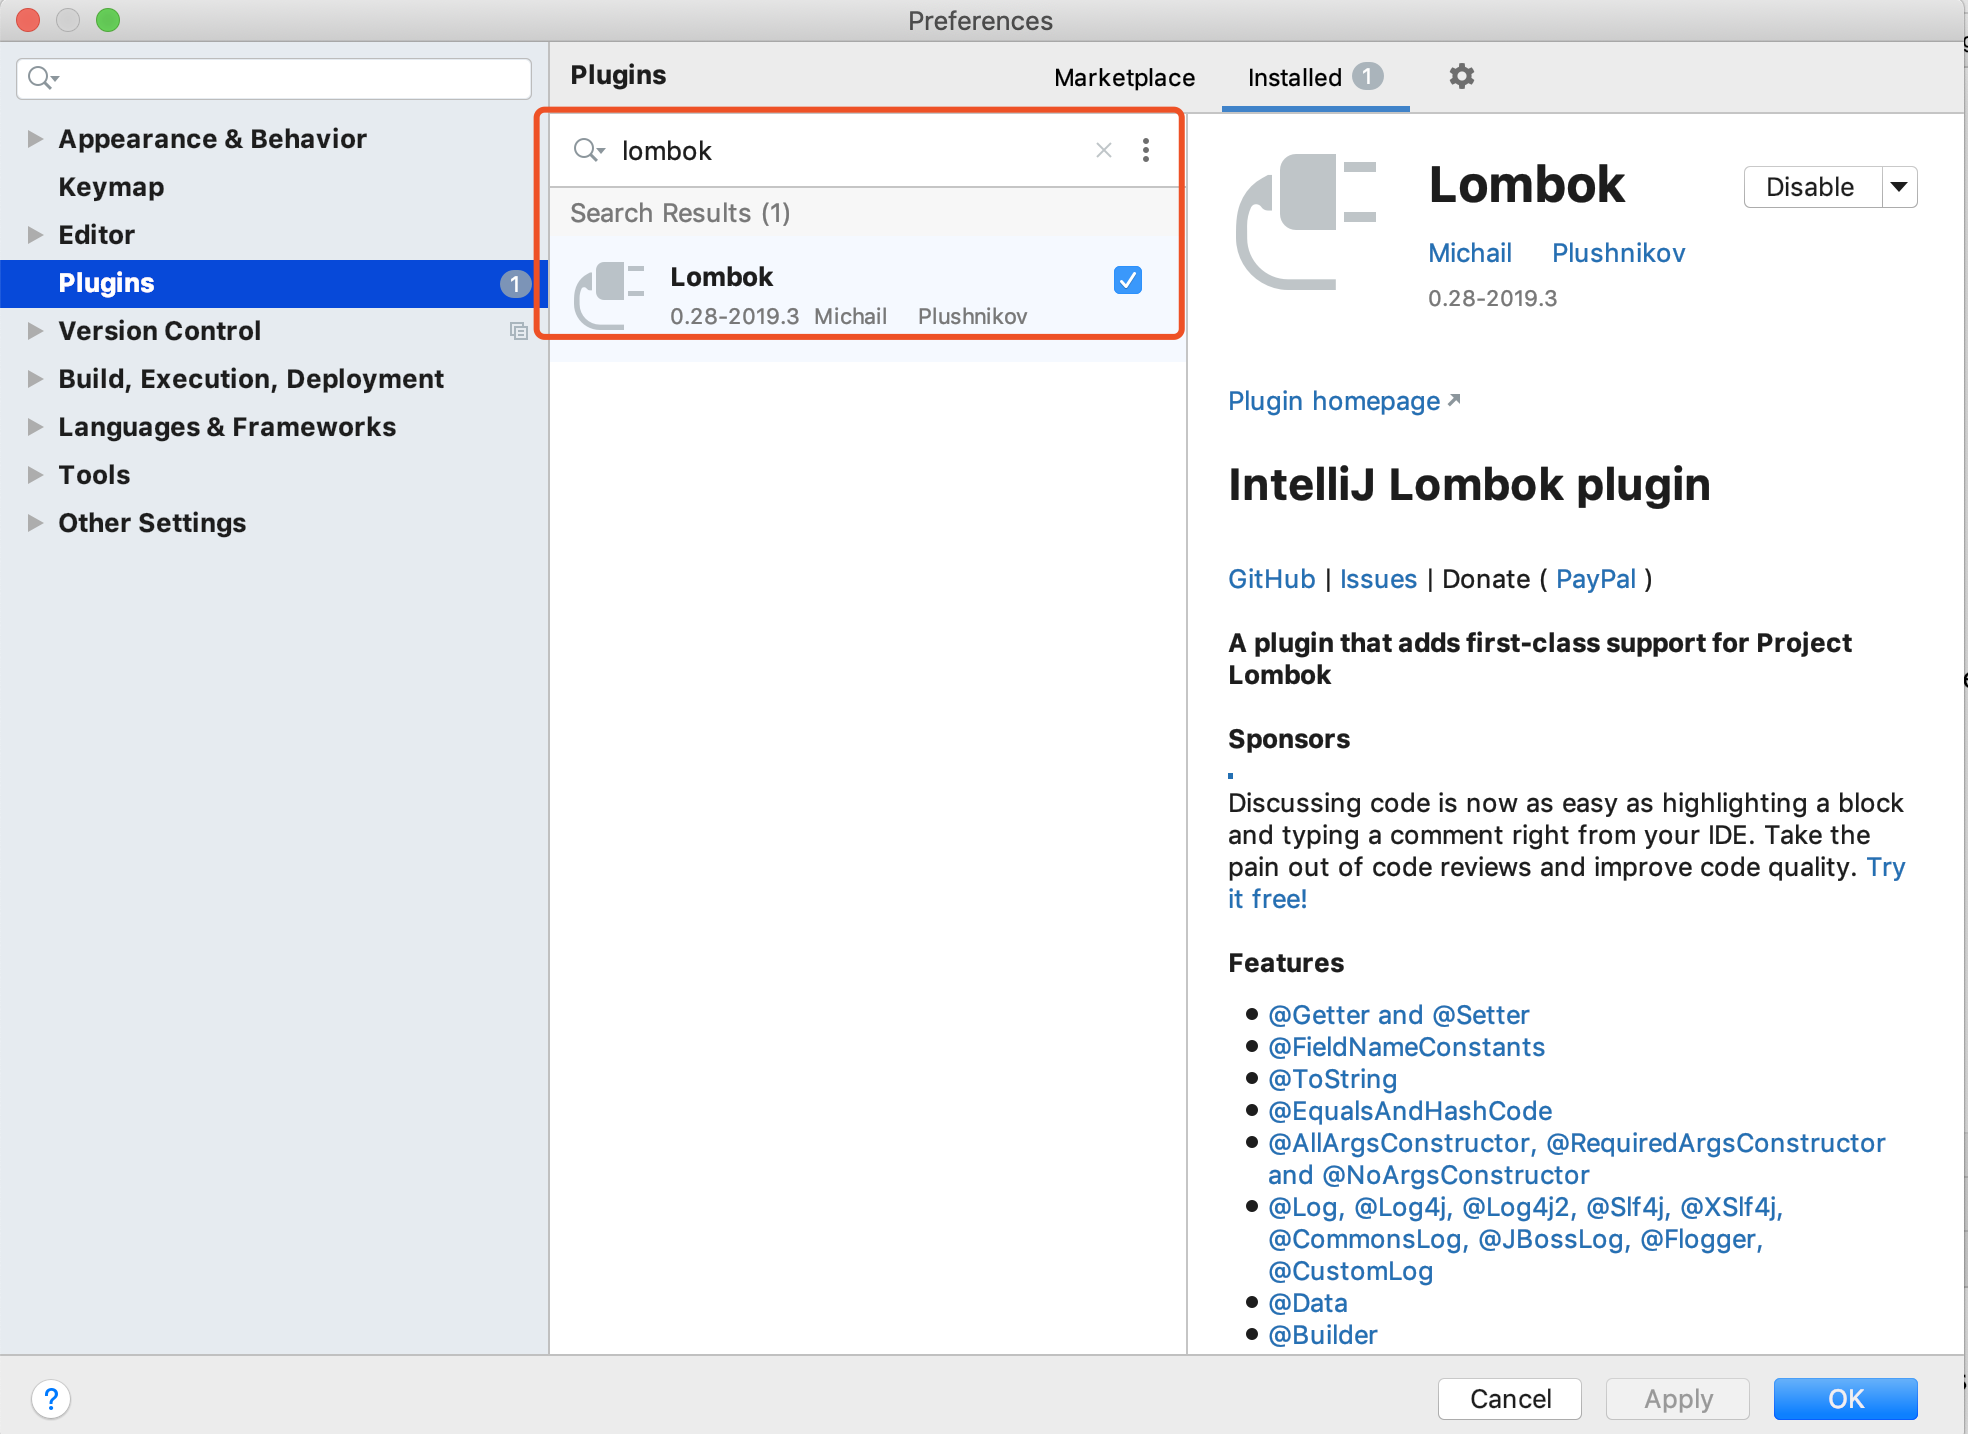Screen dimensions: 1968x1434
Task: Open the Issues link
Action: (1378, 579)
